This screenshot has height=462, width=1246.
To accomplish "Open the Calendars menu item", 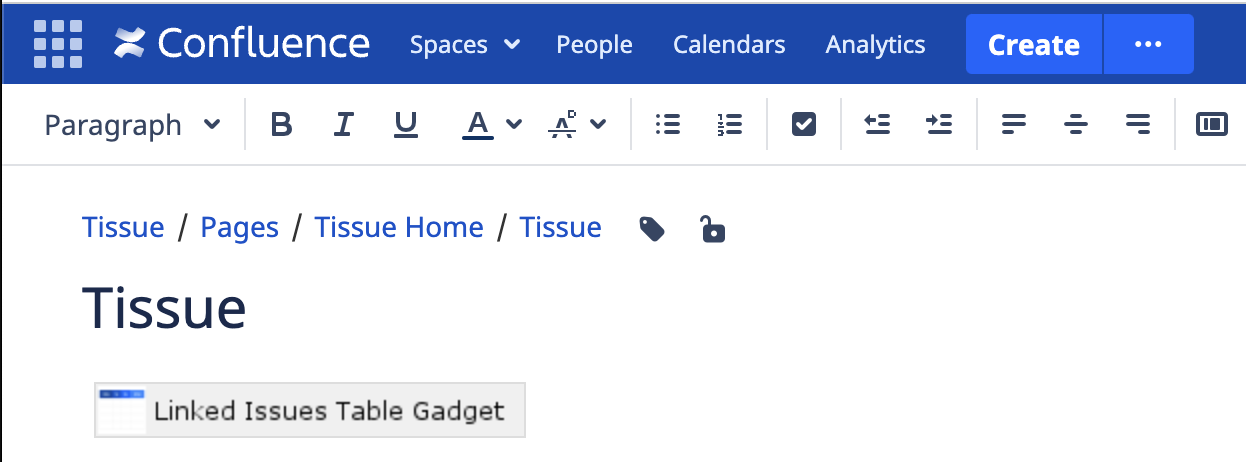I will (729, 44).
